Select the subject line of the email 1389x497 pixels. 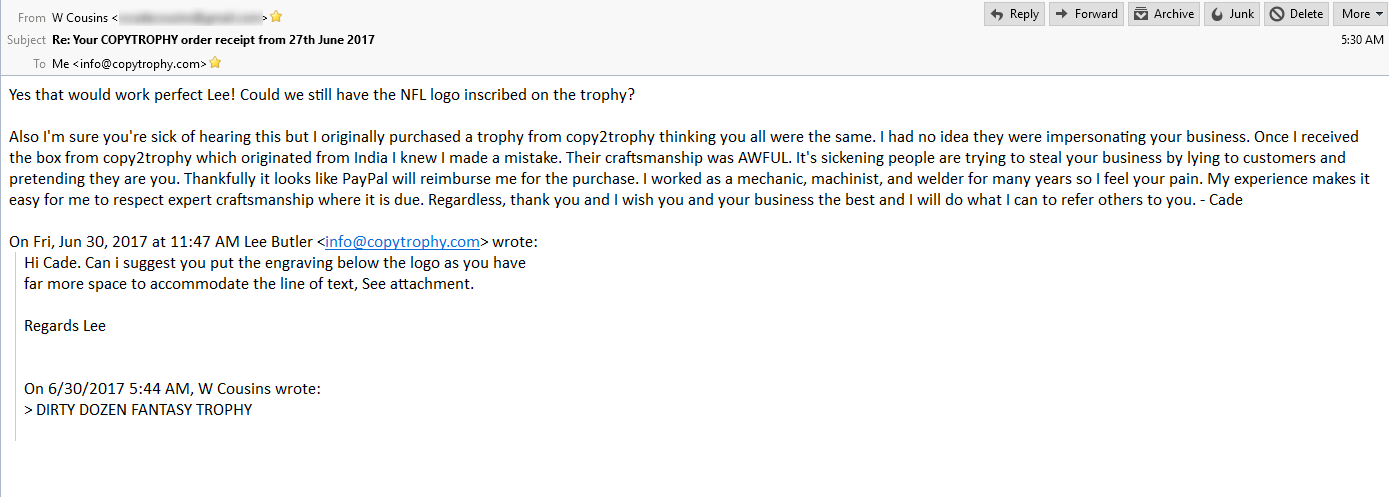click(213, 40)
